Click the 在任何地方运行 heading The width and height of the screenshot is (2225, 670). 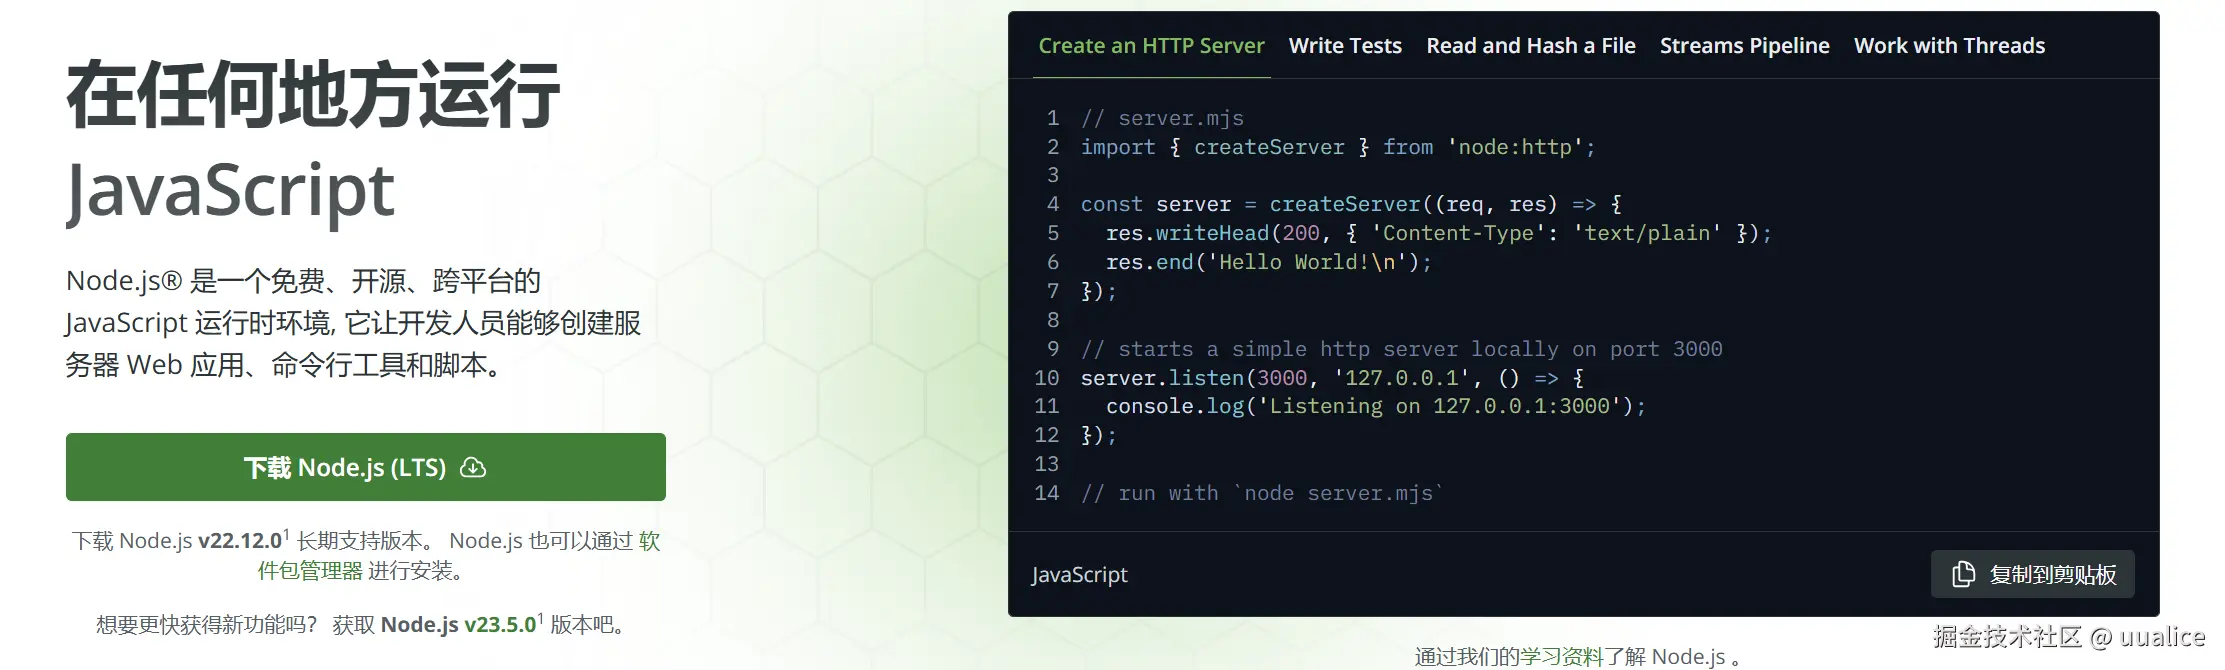coord(313,95)
